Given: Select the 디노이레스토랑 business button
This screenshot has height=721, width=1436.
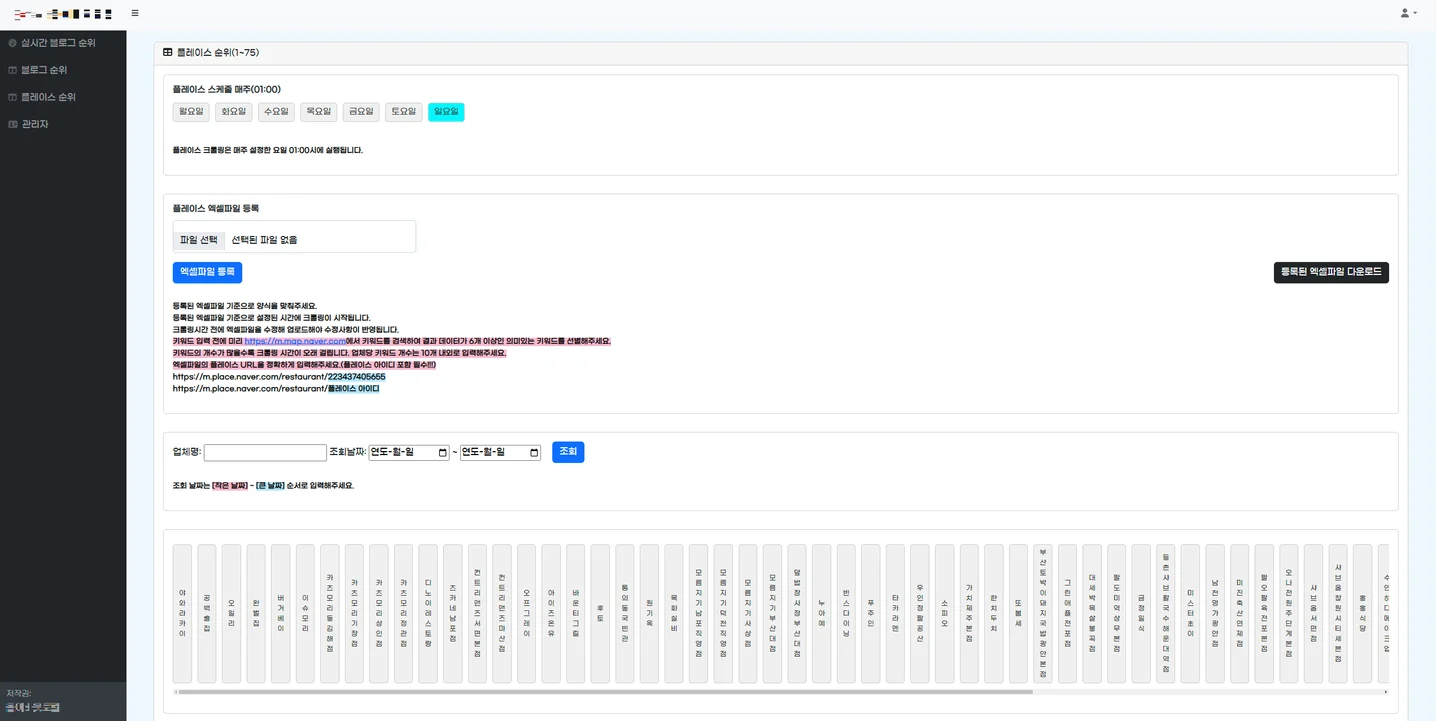Looking at the screenshot, I should [428, 614].
